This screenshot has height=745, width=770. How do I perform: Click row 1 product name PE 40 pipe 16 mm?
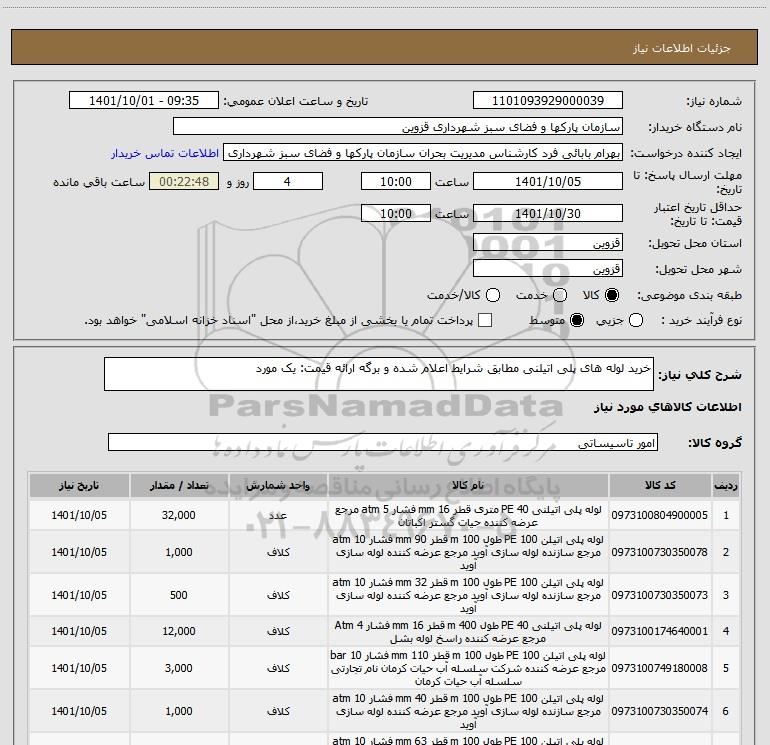point(468,516)
